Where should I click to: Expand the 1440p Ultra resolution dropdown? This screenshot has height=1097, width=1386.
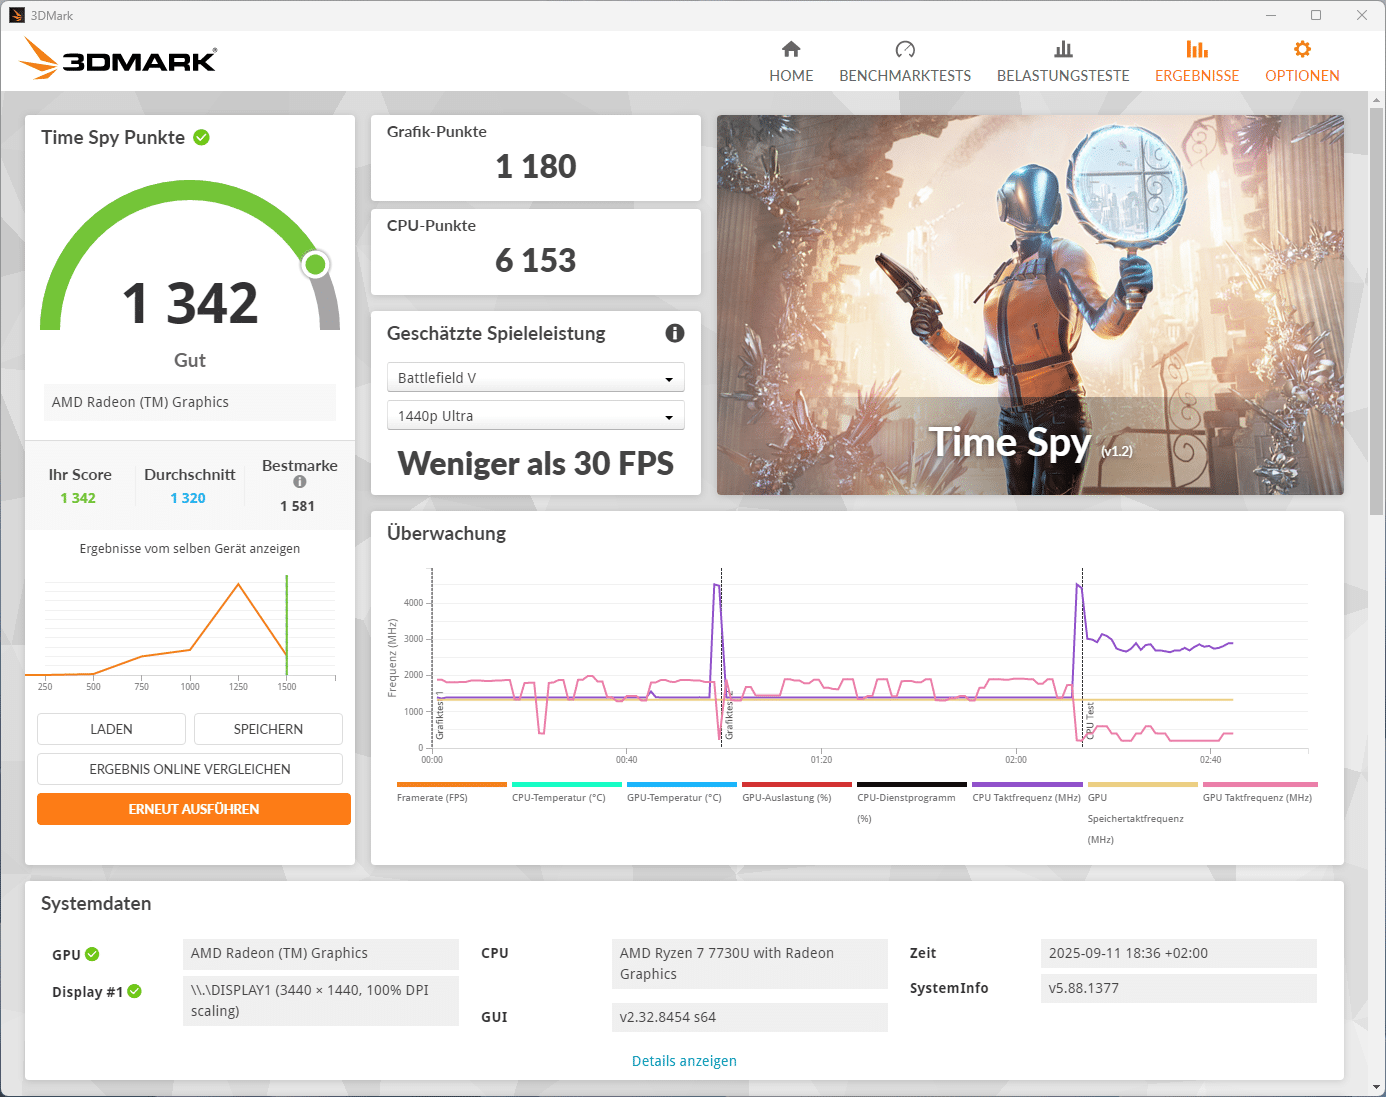coord(535,416)
